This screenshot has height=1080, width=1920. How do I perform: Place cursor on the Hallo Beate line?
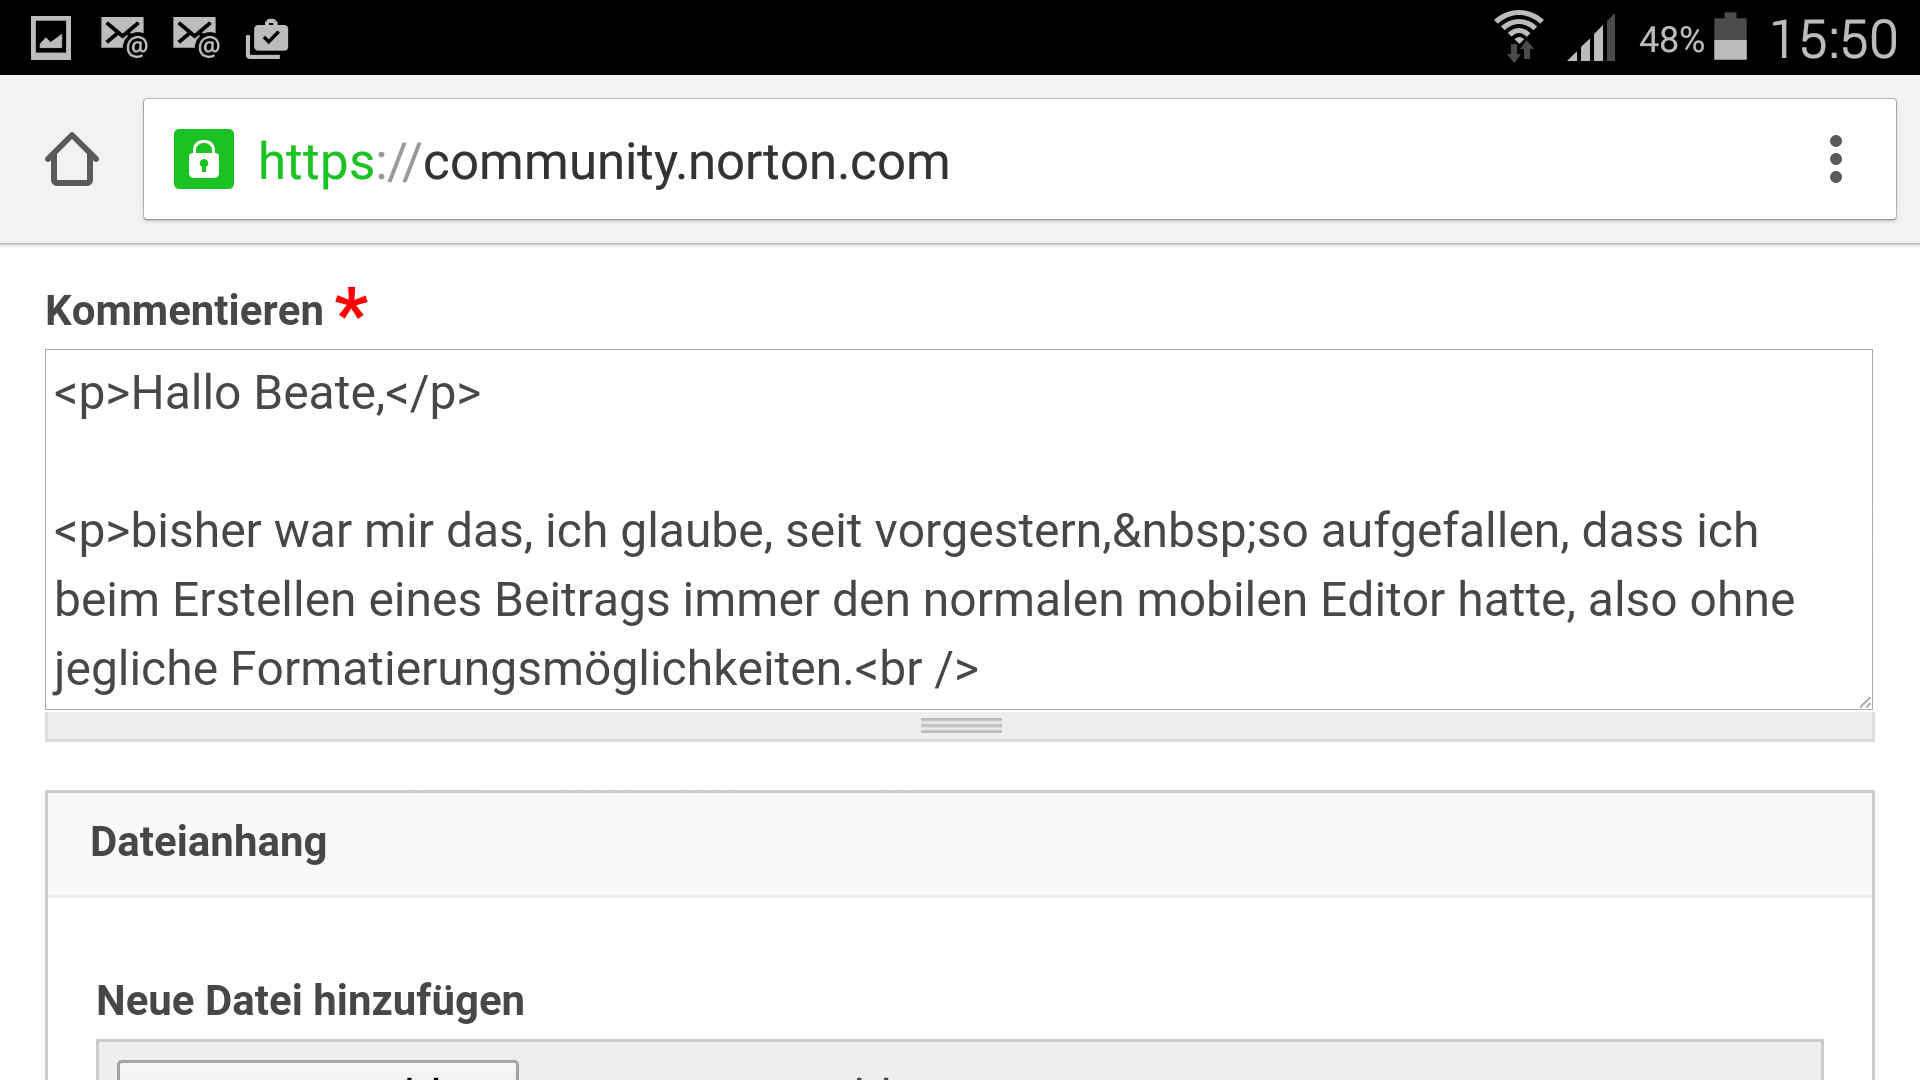coord(268,393)
